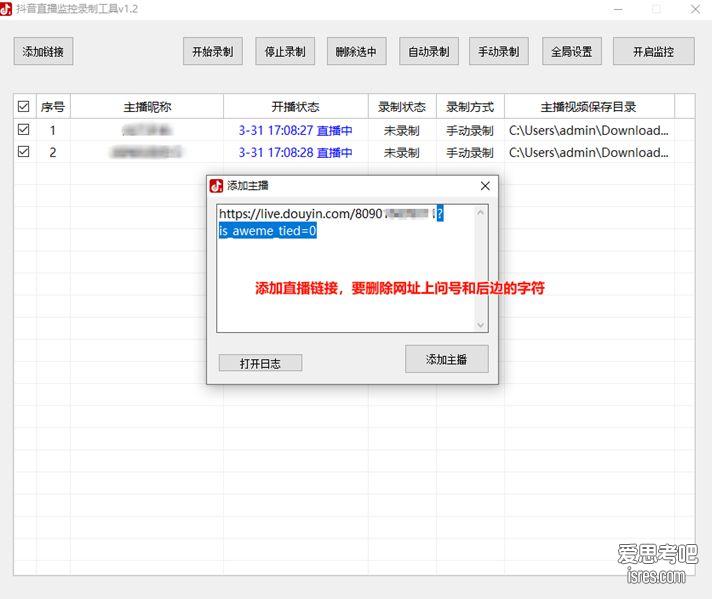Screen dimensions: 712x599
Task: Click the blurred nickname in row 1
Action: click(x=147, y=130)
